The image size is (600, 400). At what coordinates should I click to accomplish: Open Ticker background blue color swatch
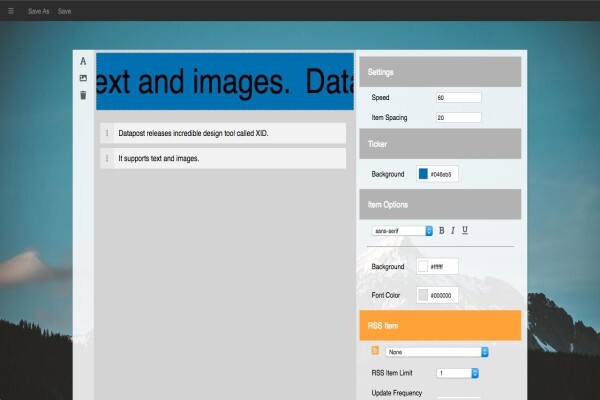pyautogui.click(x=423, y=174)
